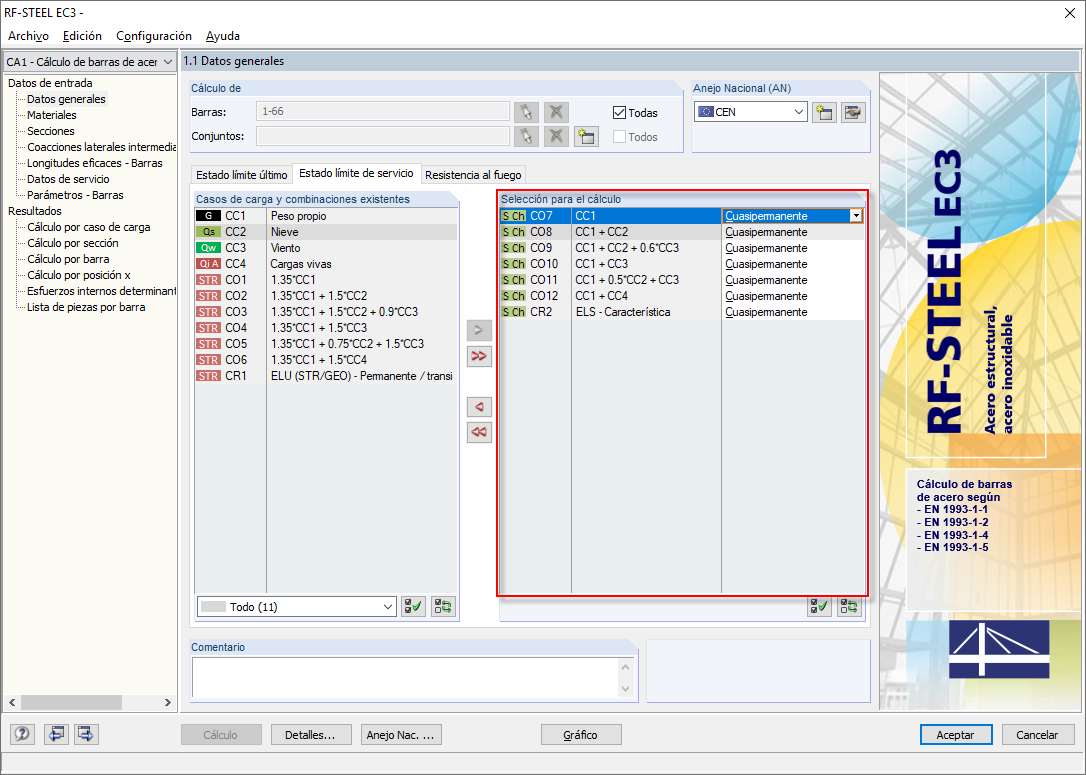Pick members graphically beside Barras field
1086x775 pixels.
526,112
